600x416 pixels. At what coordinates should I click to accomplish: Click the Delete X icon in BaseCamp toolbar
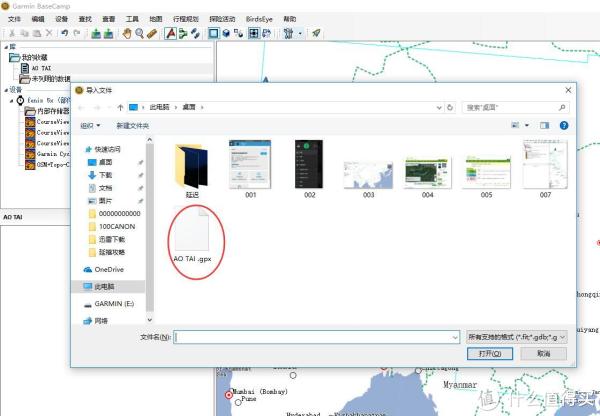pyautogui.click(x=49, y=33)
